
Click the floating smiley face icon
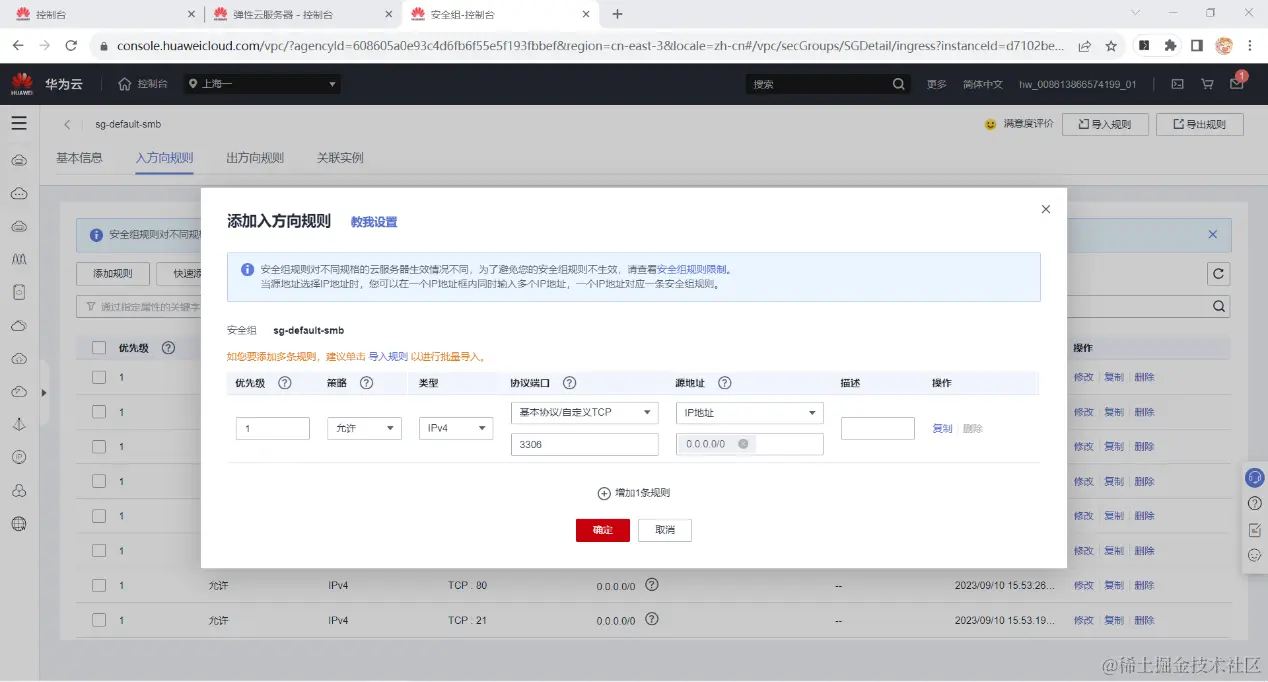(x=1254, y=555)
